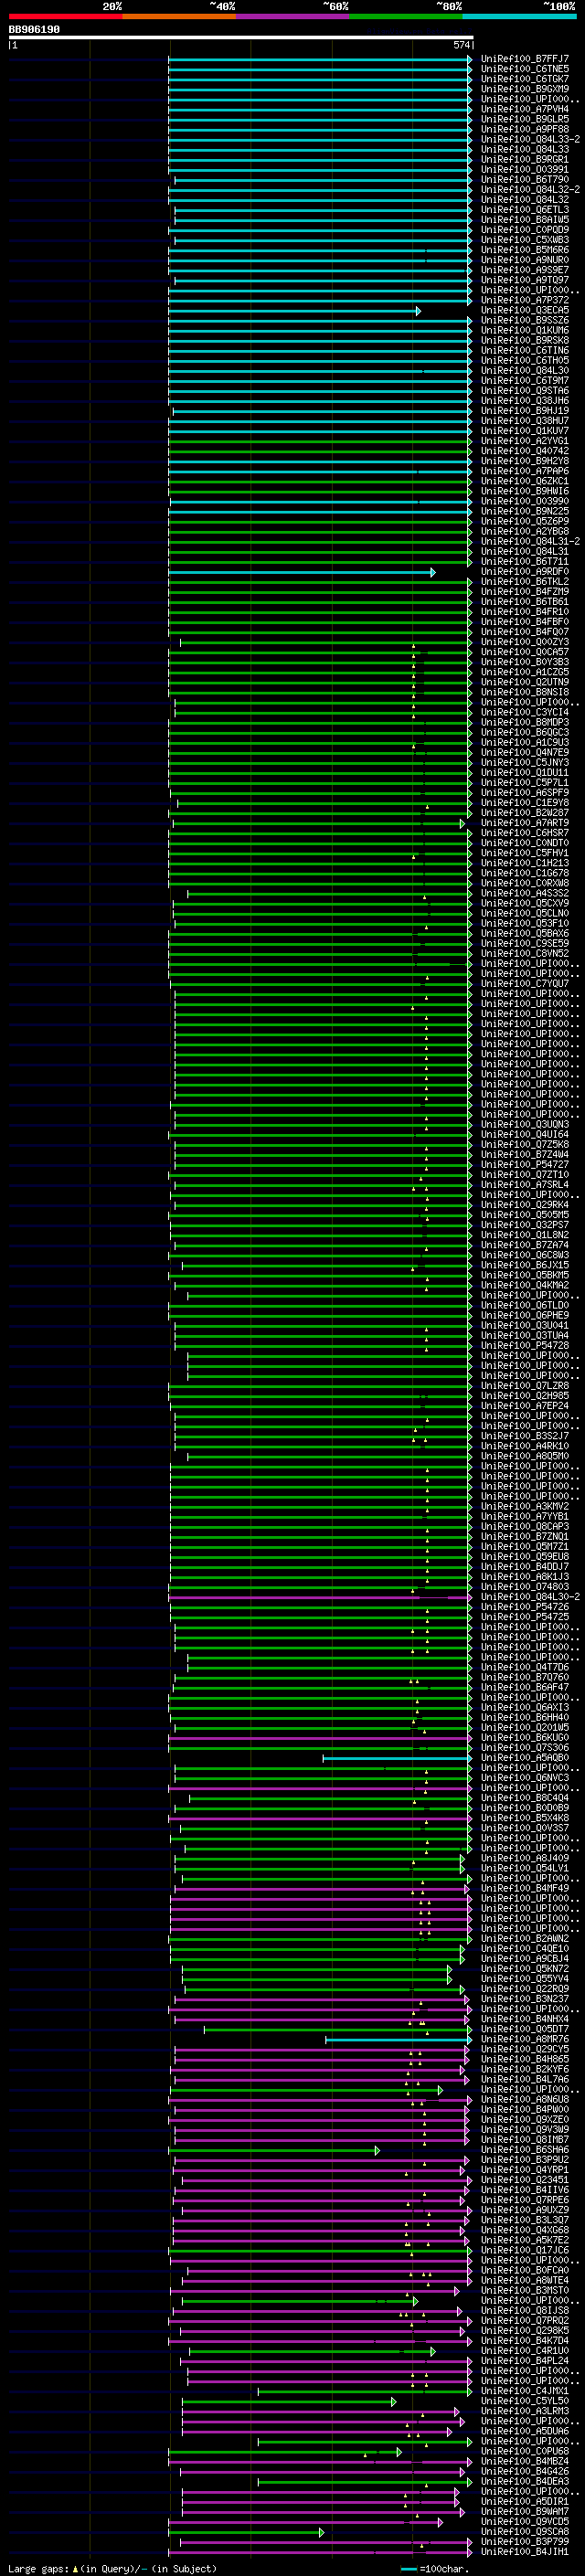Select the UniRef100_B3S2J7 label
585x2576 pixels.
tap(525, 1436)
